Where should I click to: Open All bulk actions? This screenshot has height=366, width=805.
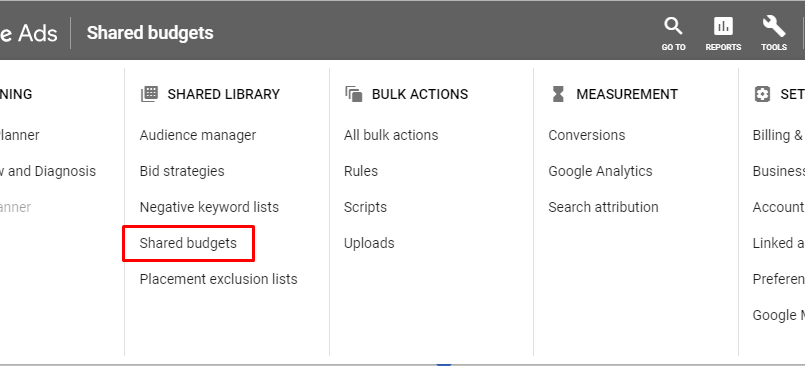tap(391, 135)
